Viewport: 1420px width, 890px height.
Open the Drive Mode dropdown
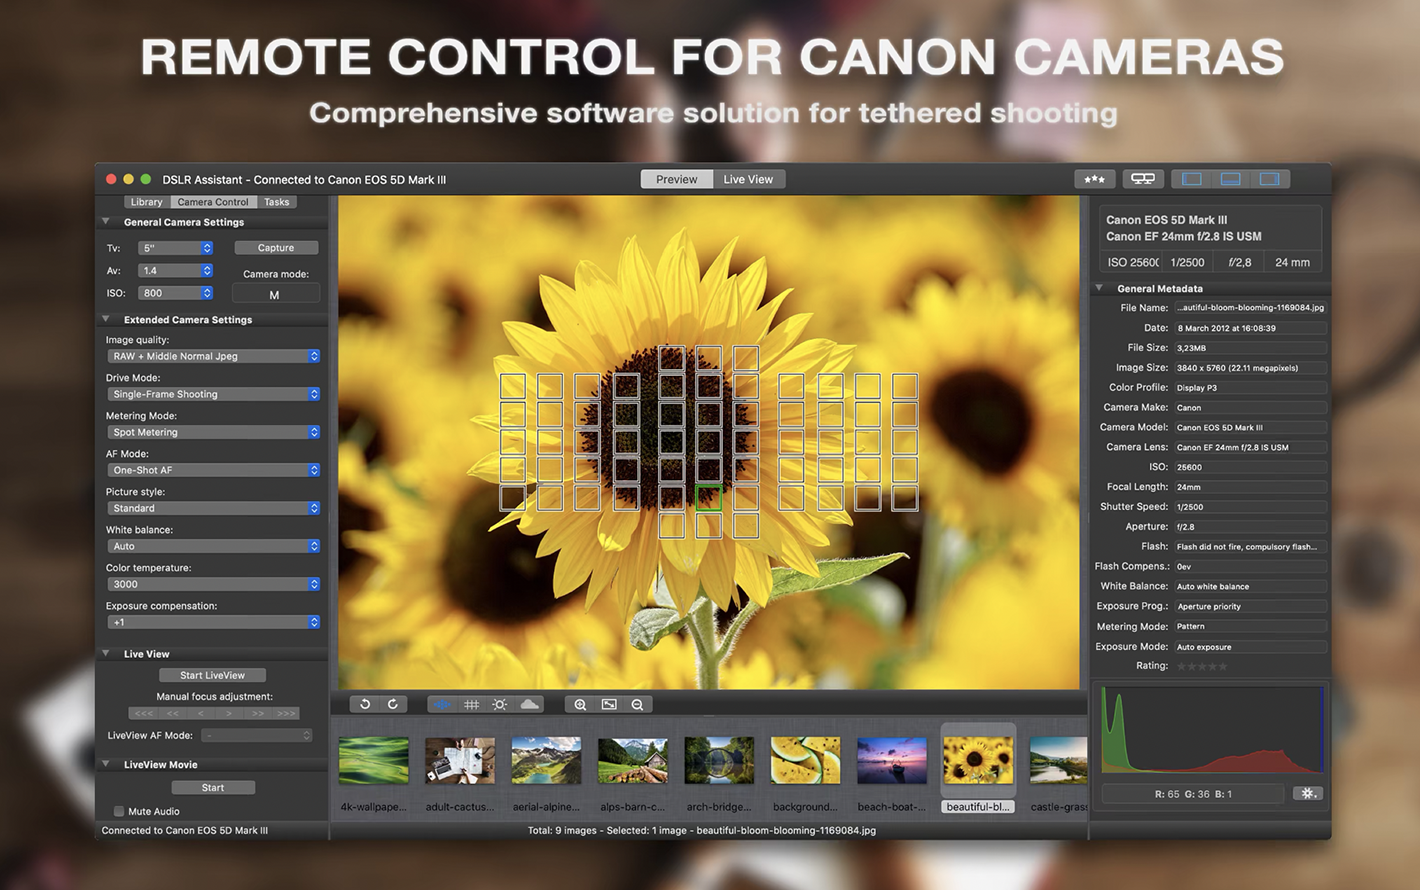coord(214,394)
